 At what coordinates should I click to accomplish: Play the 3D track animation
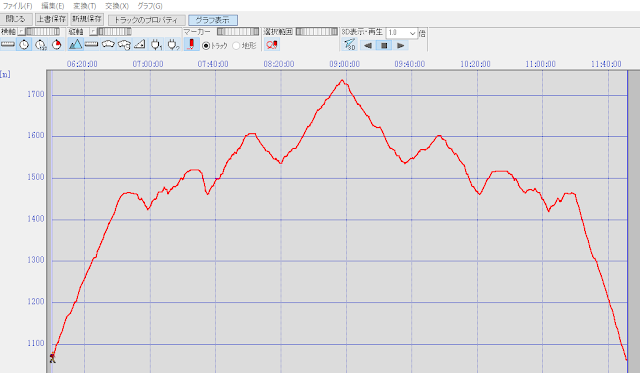400,45
